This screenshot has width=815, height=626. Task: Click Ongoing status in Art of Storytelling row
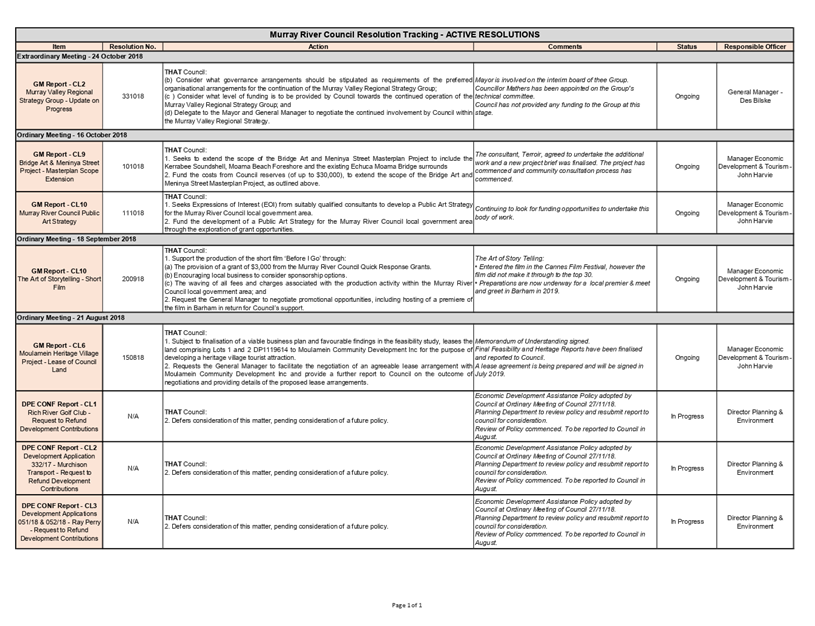(x=687, y=279)
